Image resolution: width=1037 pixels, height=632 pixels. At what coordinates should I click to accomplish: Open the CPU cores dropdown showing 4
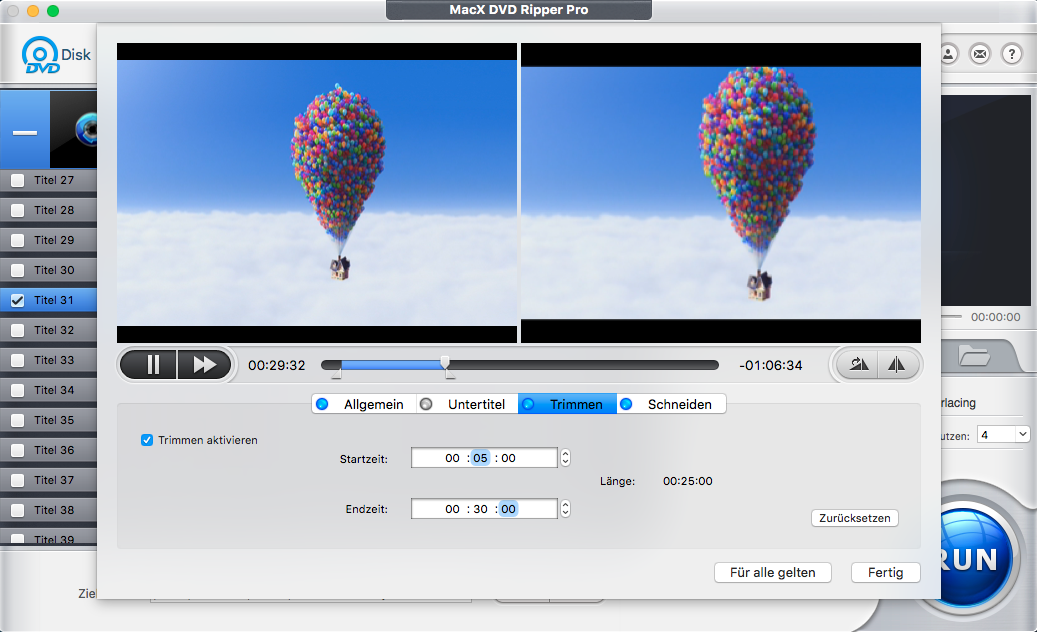(1003, 434)
